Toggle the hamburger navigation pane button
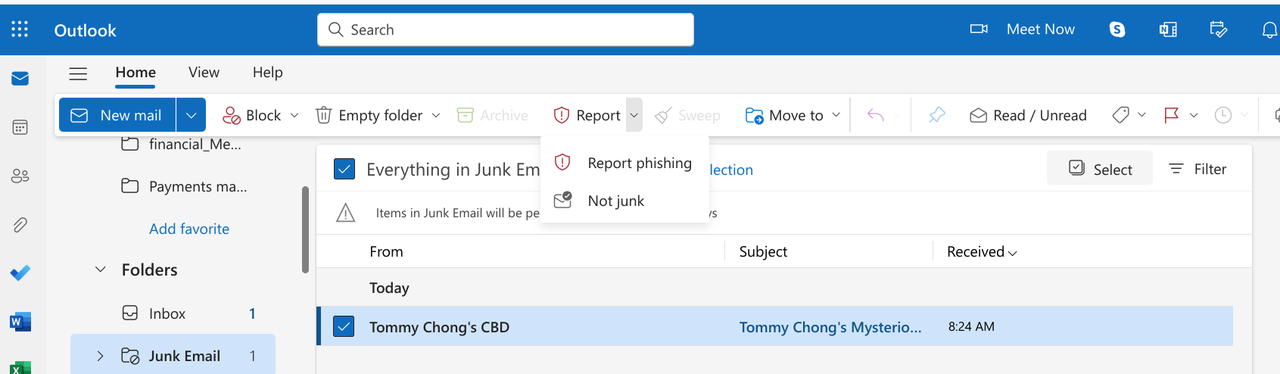The image size is (1280, 374). [78, 73]
